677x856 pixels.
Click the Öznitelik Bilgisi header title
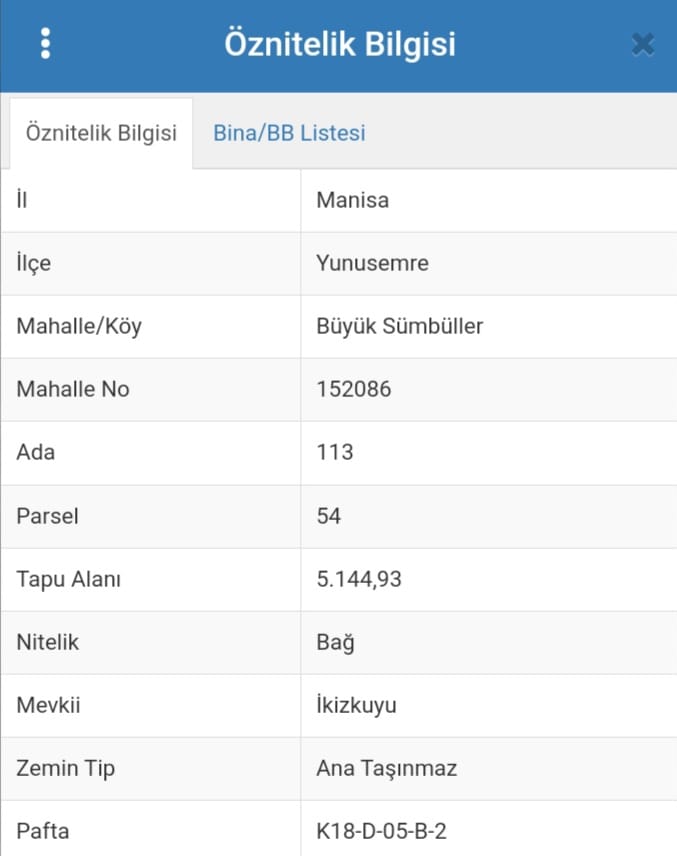pyautogui.click(x=340, y=44)
